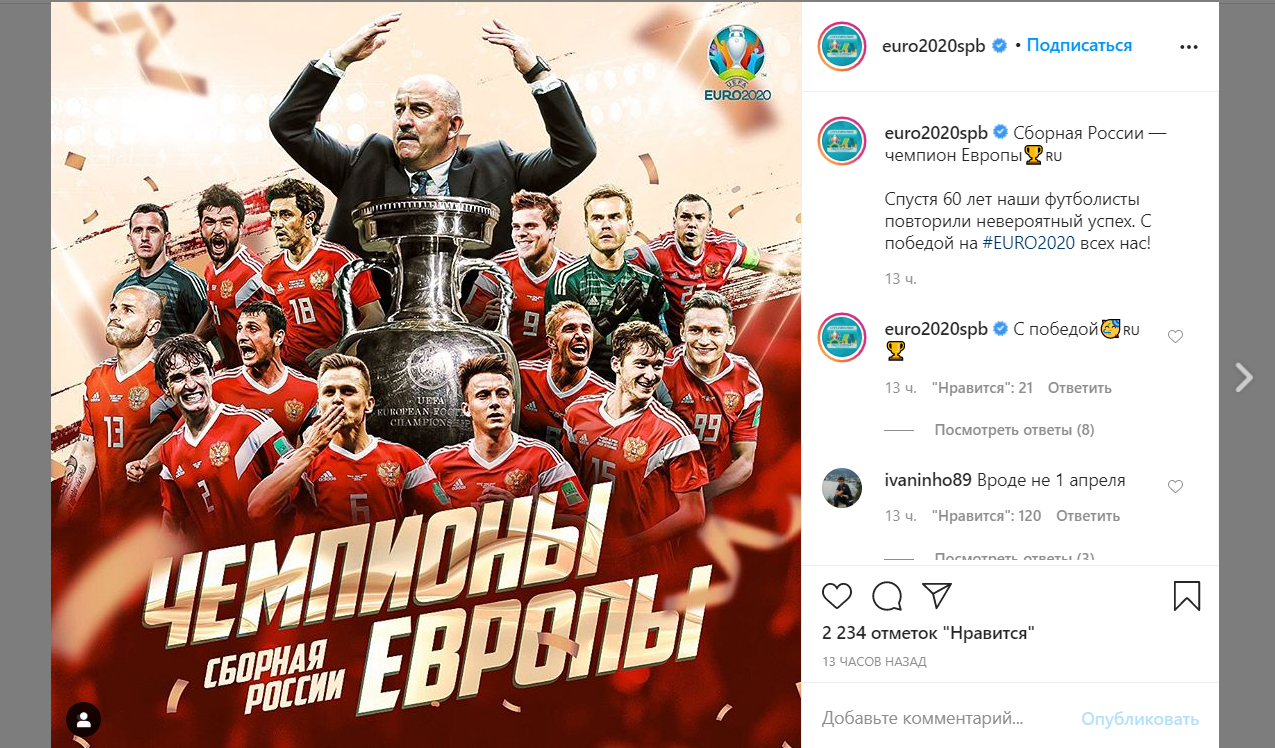Click ivaninho89's profile picture
Viewport: 1275px width, 748px height.
842,488
